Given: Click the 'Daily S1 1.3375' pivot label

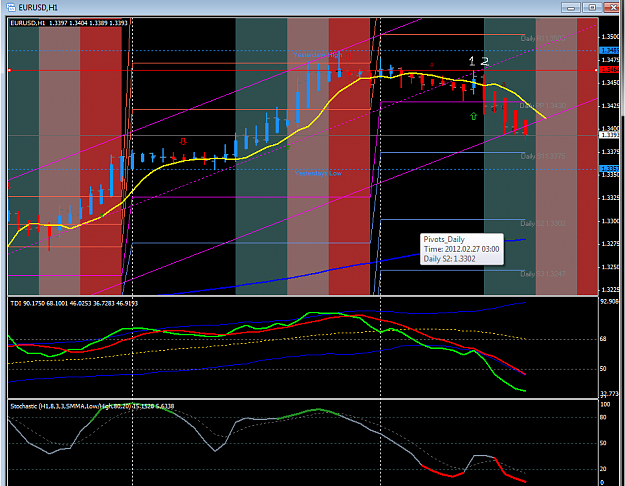Looking at the screenshot, I should [542, 156].
